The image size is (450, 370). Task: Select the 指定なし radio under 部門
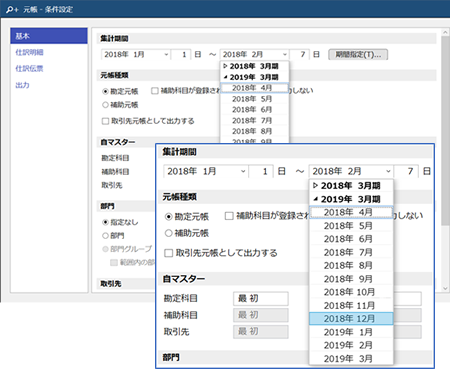(x=105, y=222)
